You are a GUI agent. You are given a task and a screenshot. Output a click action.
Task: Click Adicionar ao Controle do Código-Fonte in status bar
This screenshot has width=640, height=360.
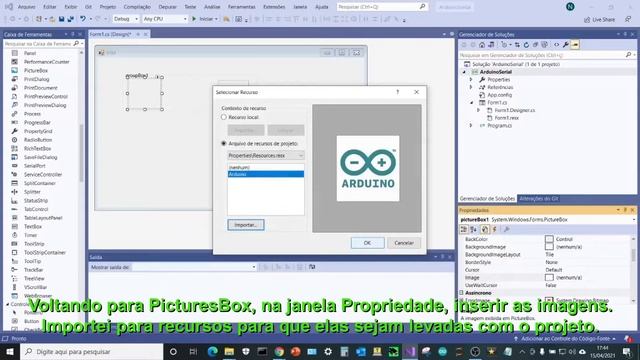click(565, 339)
